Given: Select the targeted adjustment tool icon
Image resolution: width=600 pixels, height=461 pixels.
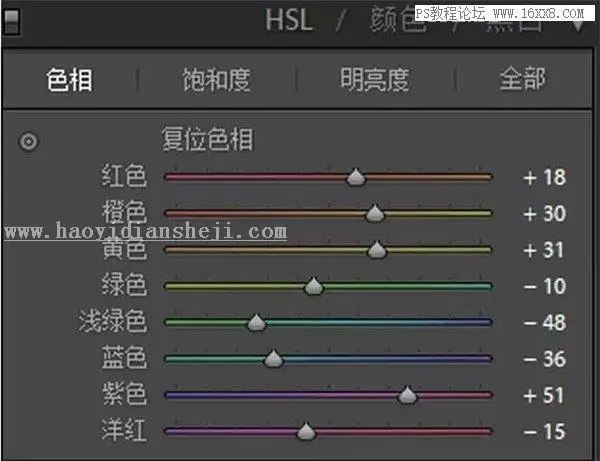Looking at the screenshot, I should (x=29, y=142).
